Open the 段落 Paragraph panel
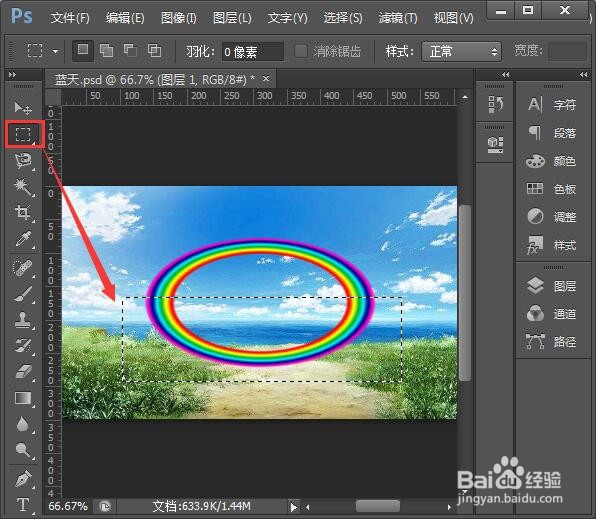 552,133
